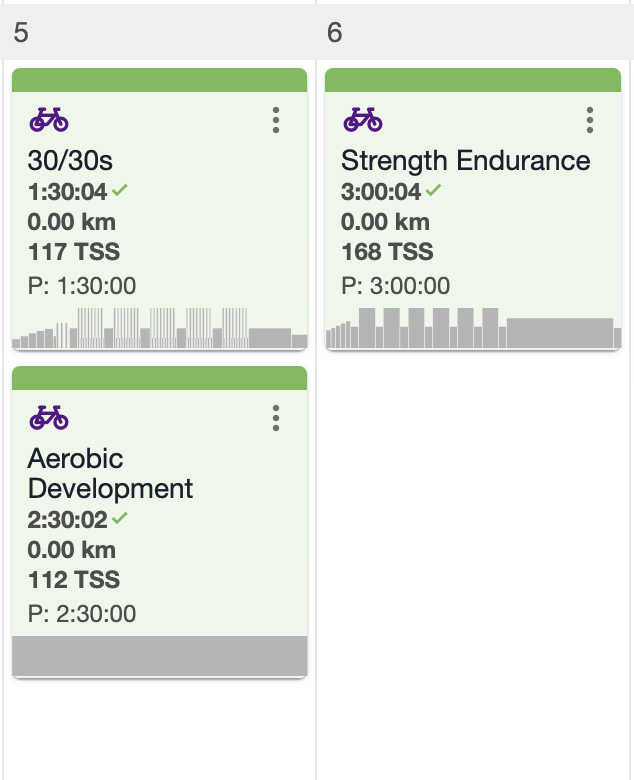Open the Aerobic Development workout title
Image resolution: width=634 pixels, height=780 pixels.
(x=110, y=473)
